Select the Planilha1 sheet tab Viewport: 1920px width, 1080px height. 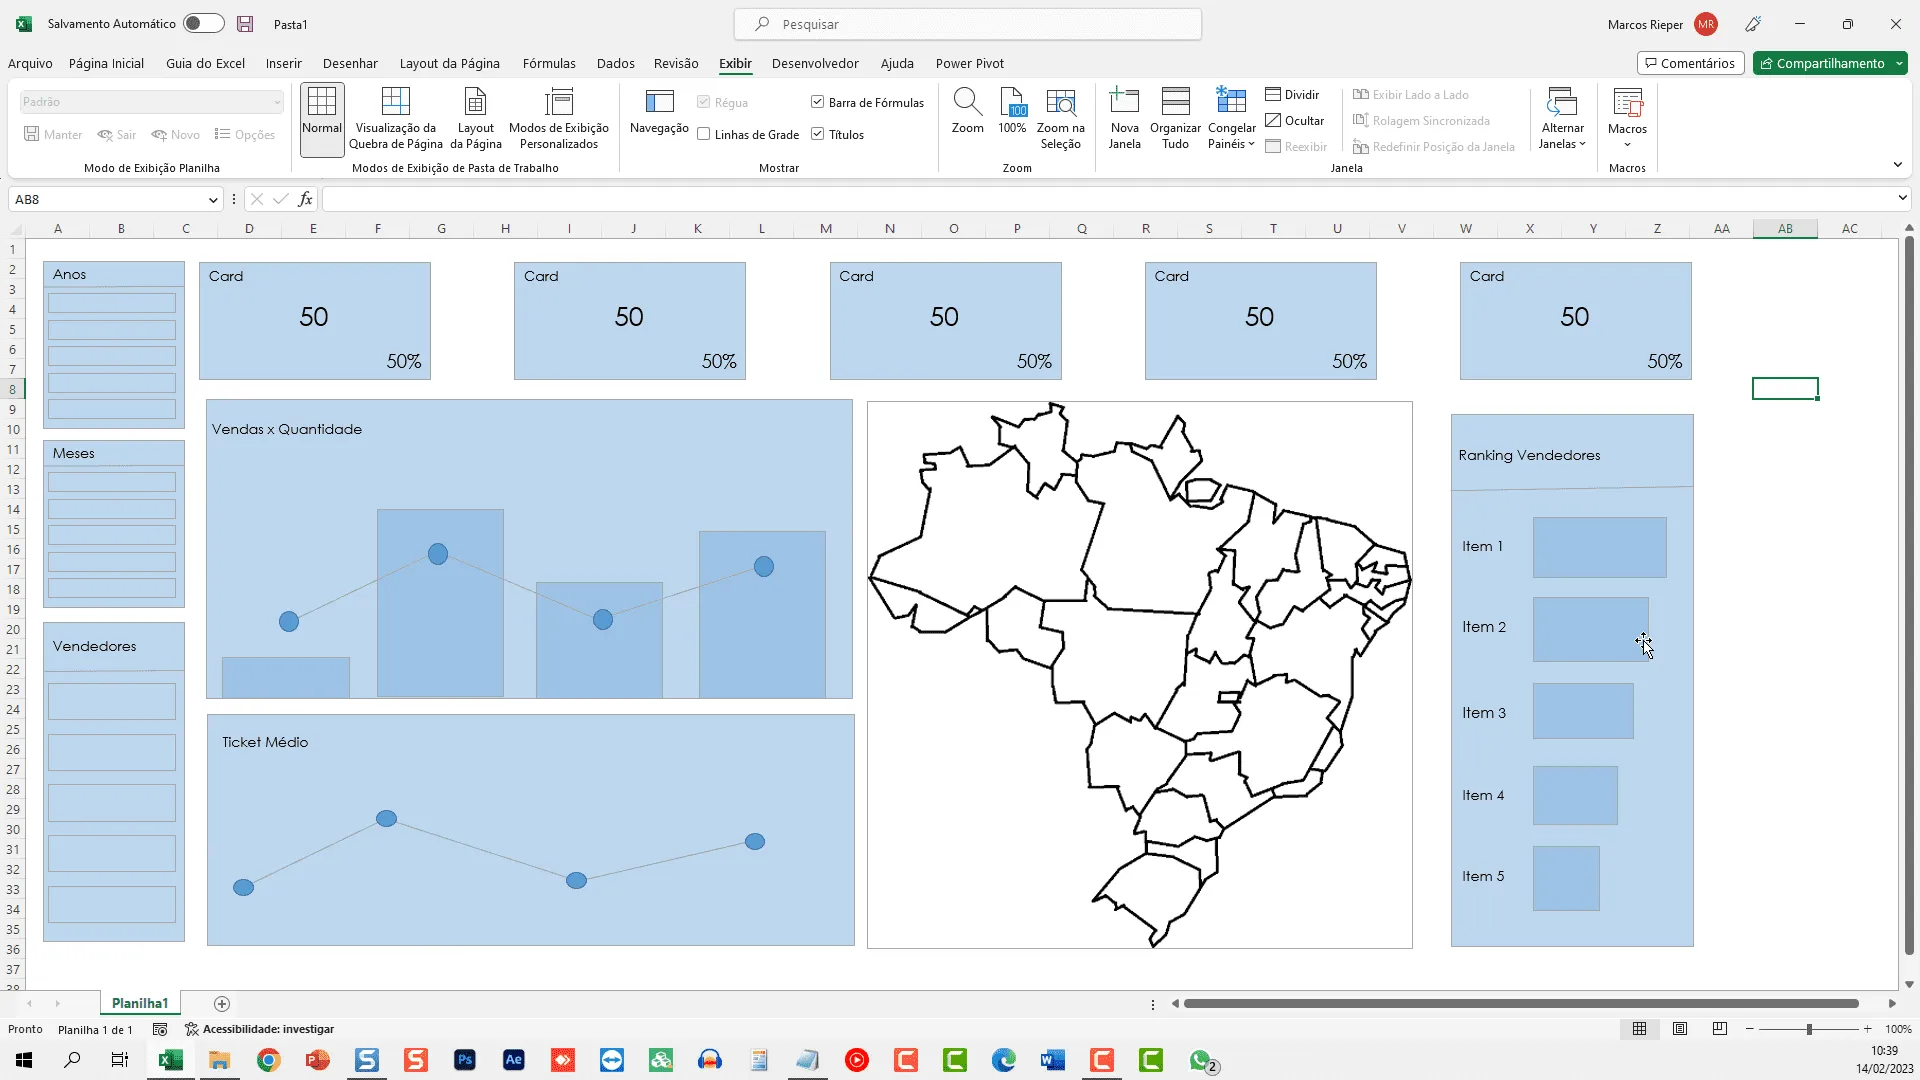(140, 1003)
